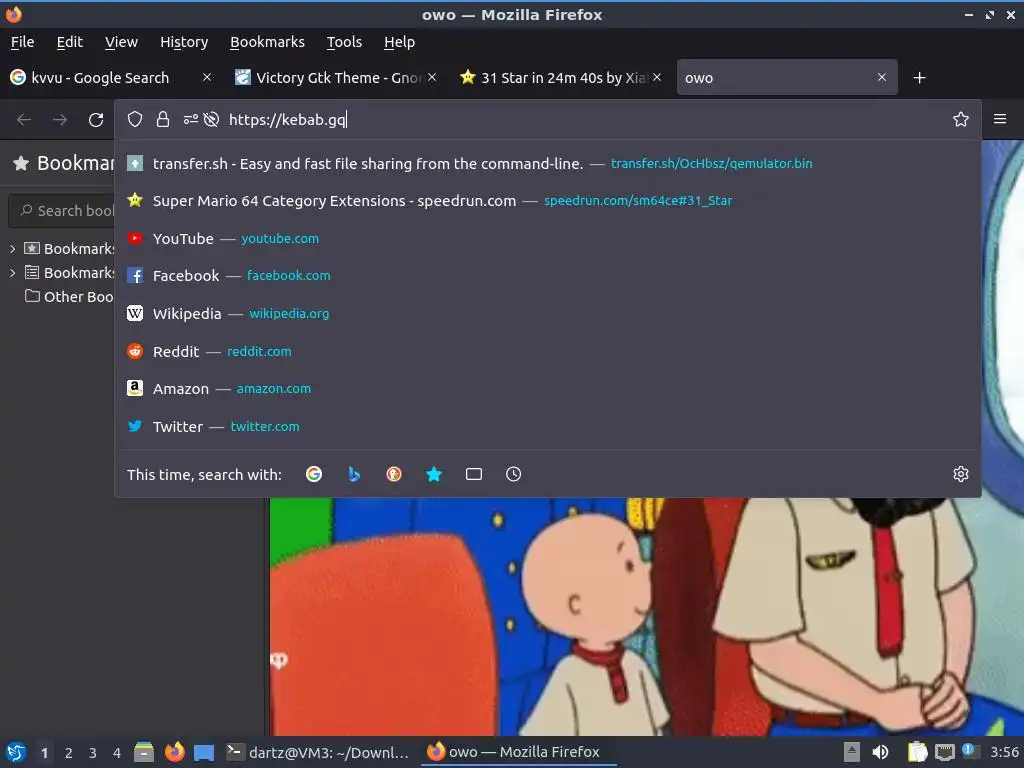This screenshot has height=768, width=1024.
Task: Open the View menu
Action: pos(121,42)
